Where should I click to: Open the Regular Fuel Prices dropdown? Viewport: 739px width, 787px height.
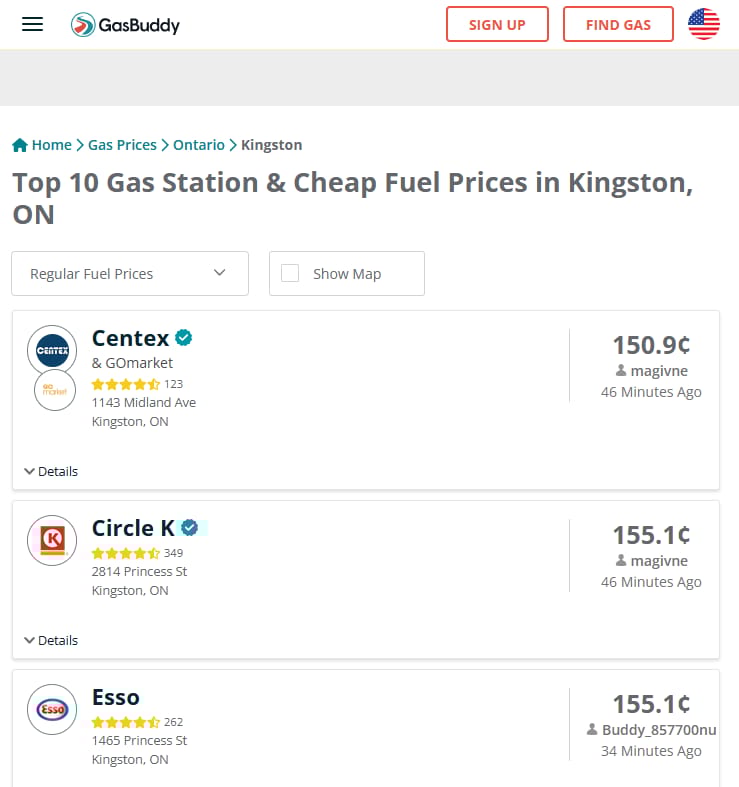point(130,273)
